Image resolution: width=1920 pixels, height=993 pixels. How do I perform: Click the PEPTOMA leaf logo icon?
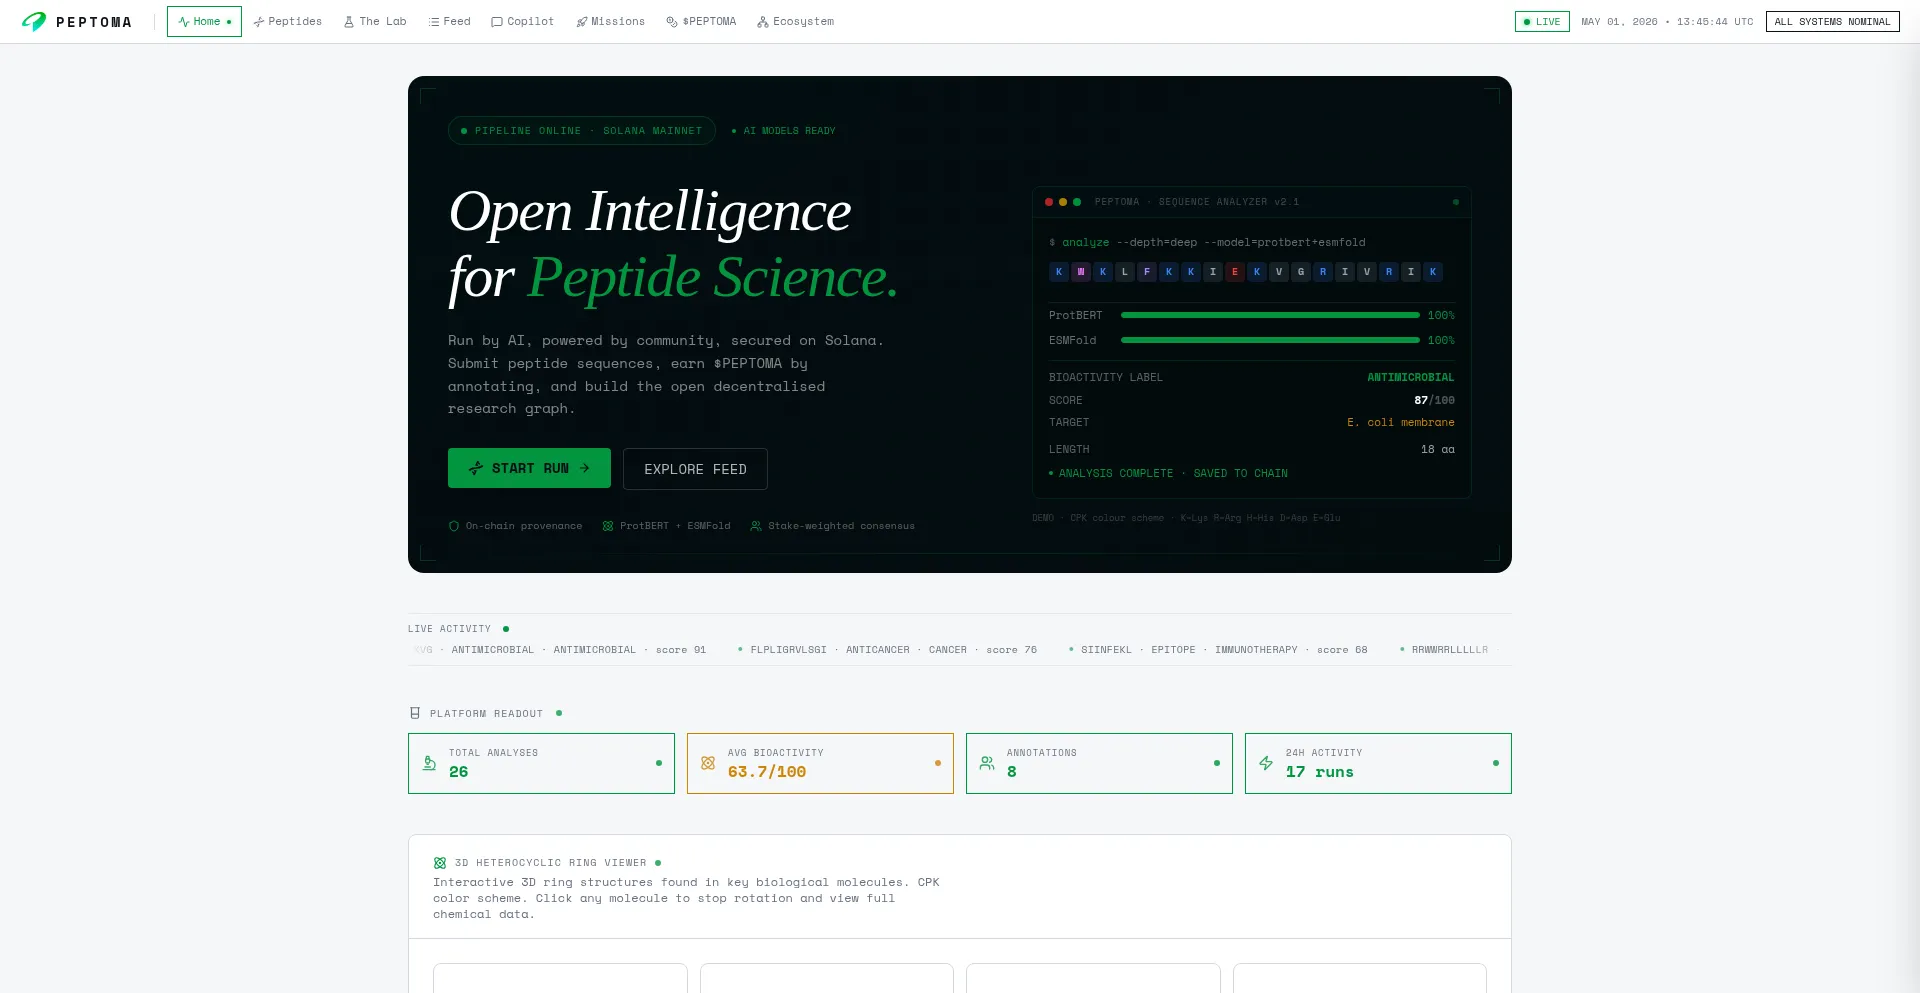click(x=34, y=21)
